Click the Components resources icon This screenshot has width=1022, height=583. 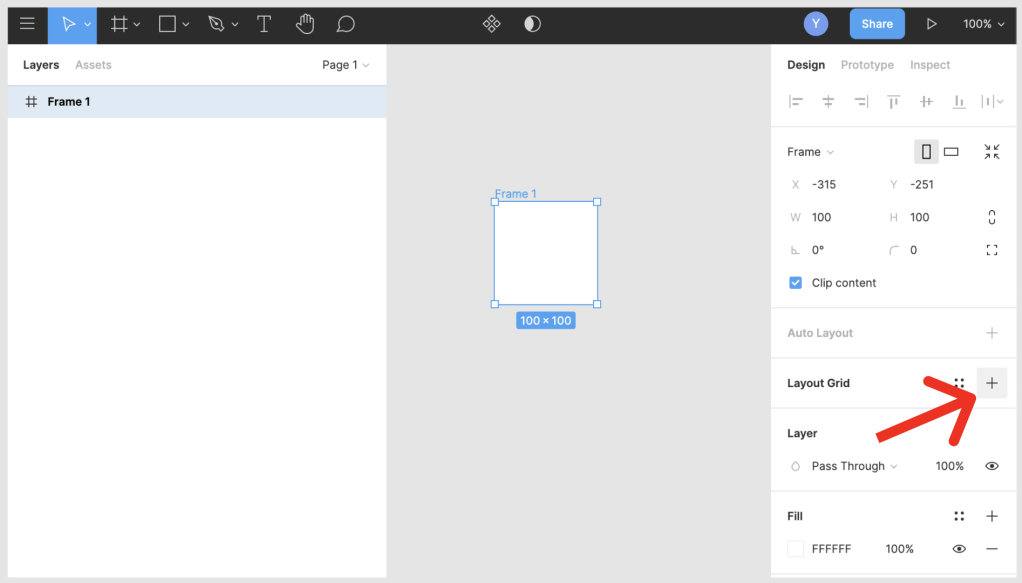point(491,24)
